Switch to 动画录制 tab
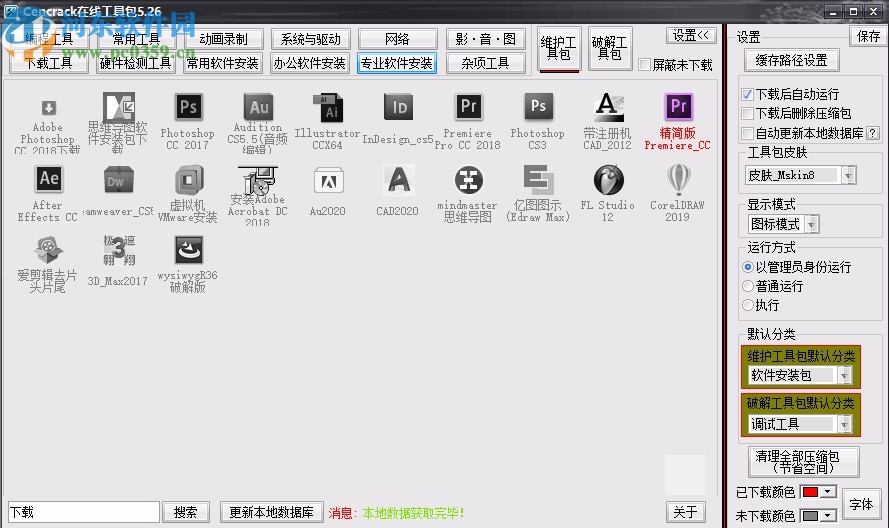Screen dimensions: 889x528 223,39
